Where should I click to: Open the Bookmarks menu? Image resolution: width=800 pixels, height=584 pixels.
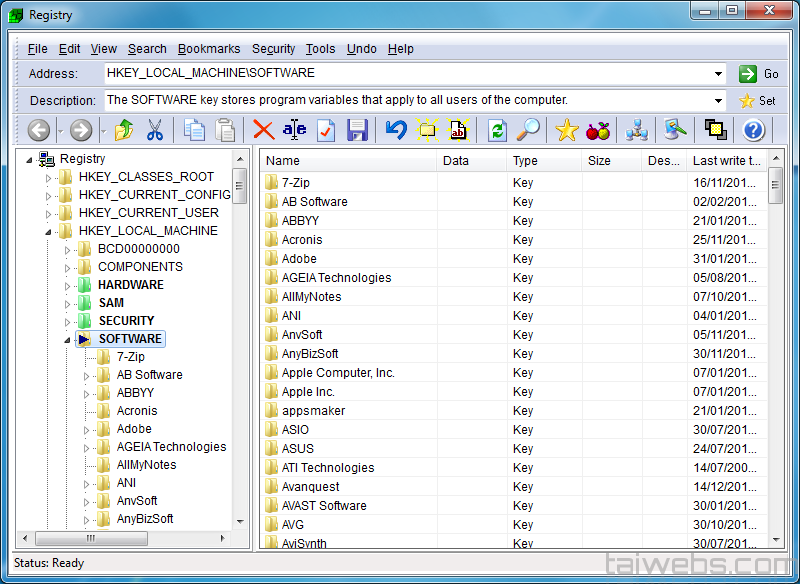209,49
